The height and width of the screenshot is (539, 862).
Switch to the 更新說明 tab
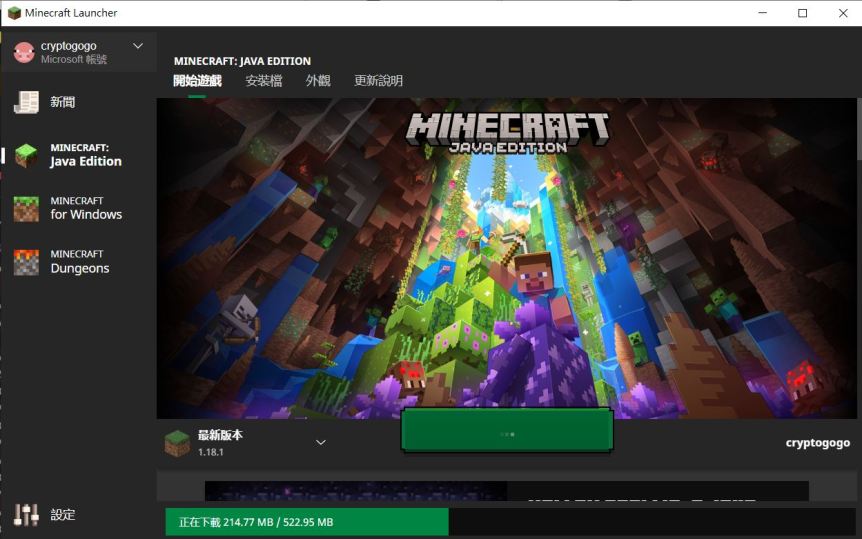click(378, 81)
